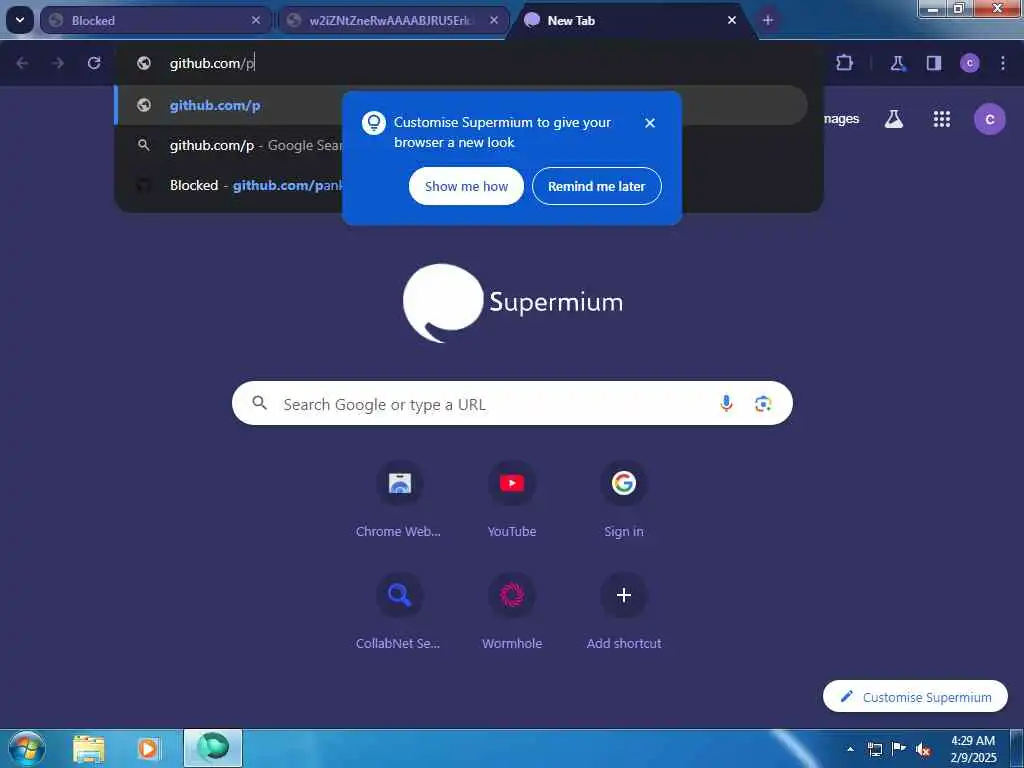Reload the current page
Viewport: 1024px width, 768px height.
coord(94,63)
